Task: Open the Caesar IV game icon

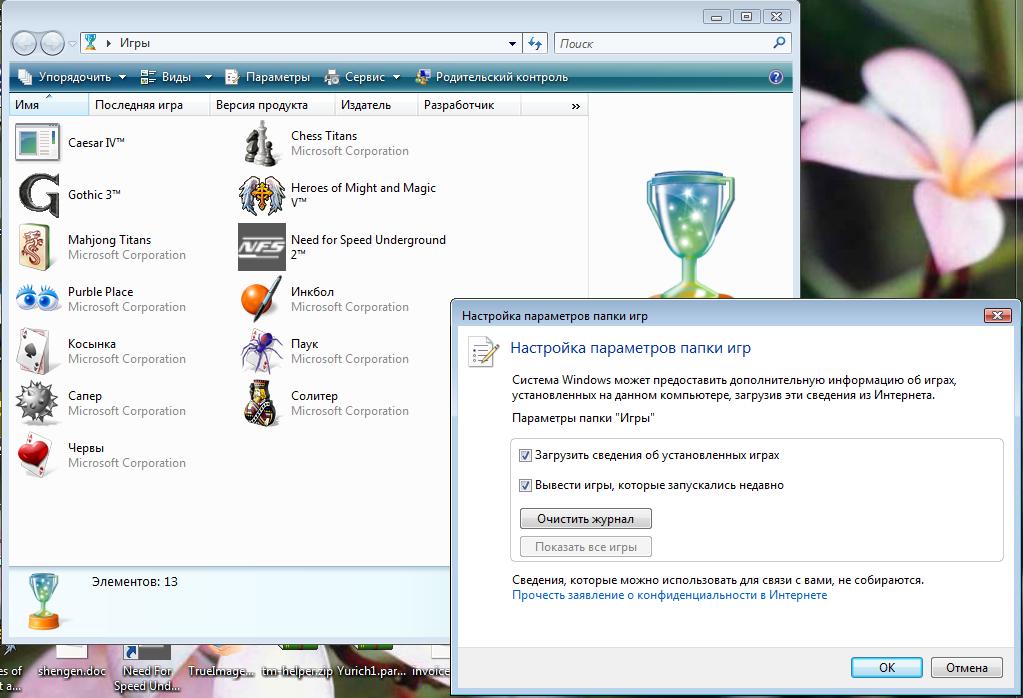Action: [x=37, y=142]
